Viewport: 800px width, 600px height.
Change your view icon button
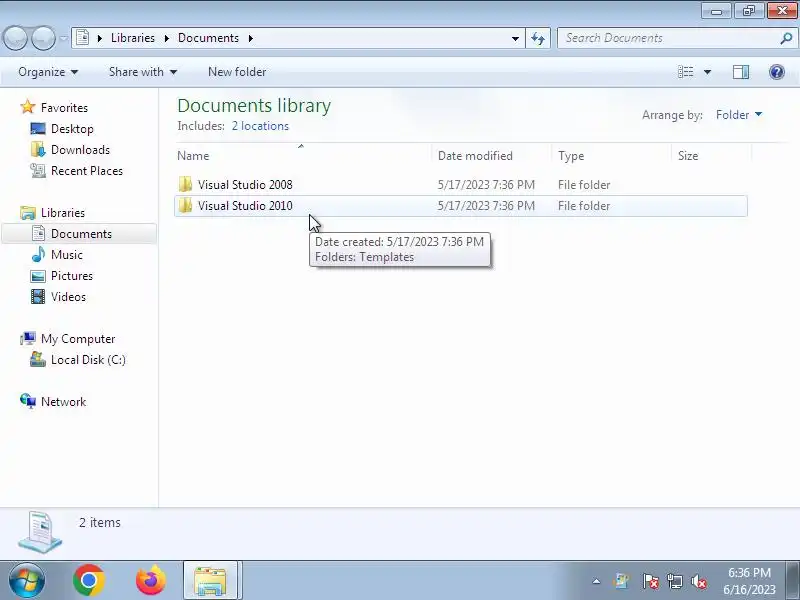pyautogui.click(x=685, y=72)
